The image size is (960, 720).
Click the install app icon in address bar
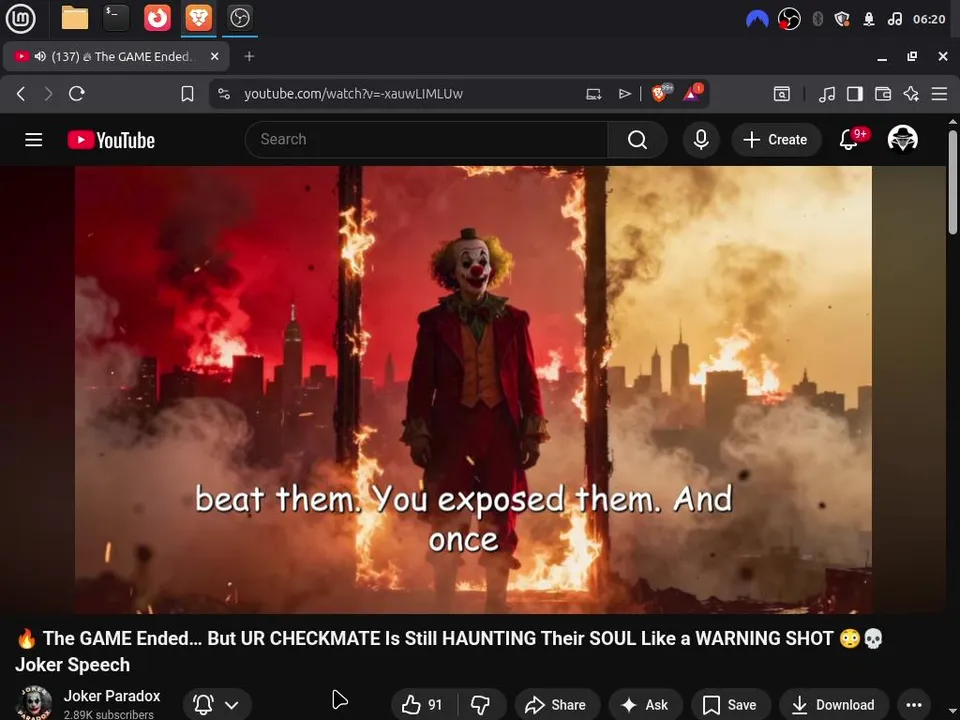[x=593, y=94]
